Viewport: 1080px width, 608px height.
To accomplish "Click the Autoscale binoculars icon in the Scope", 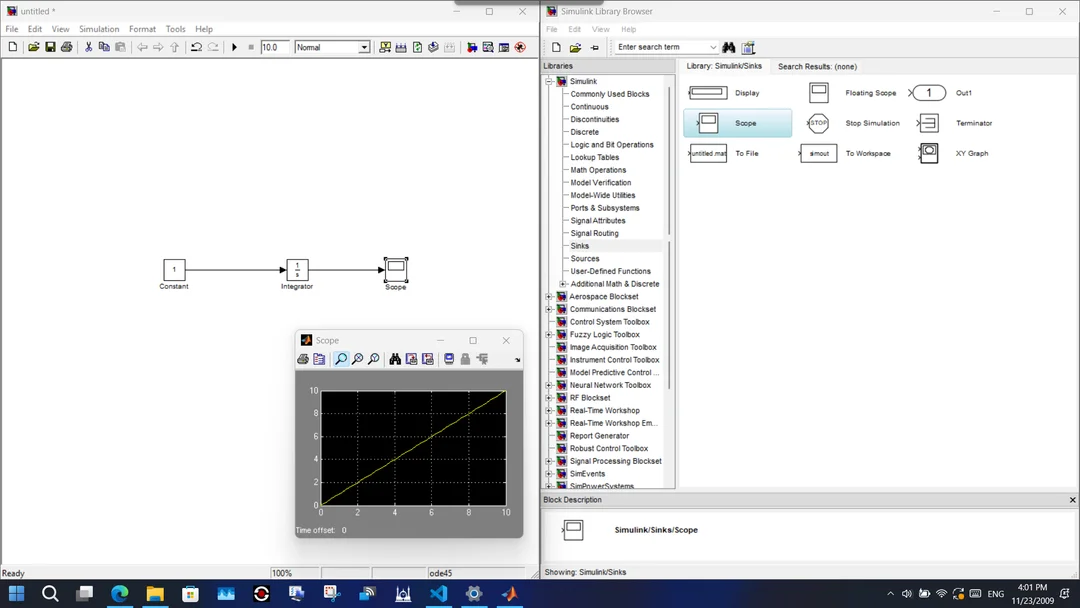I will tap(395, 359).
